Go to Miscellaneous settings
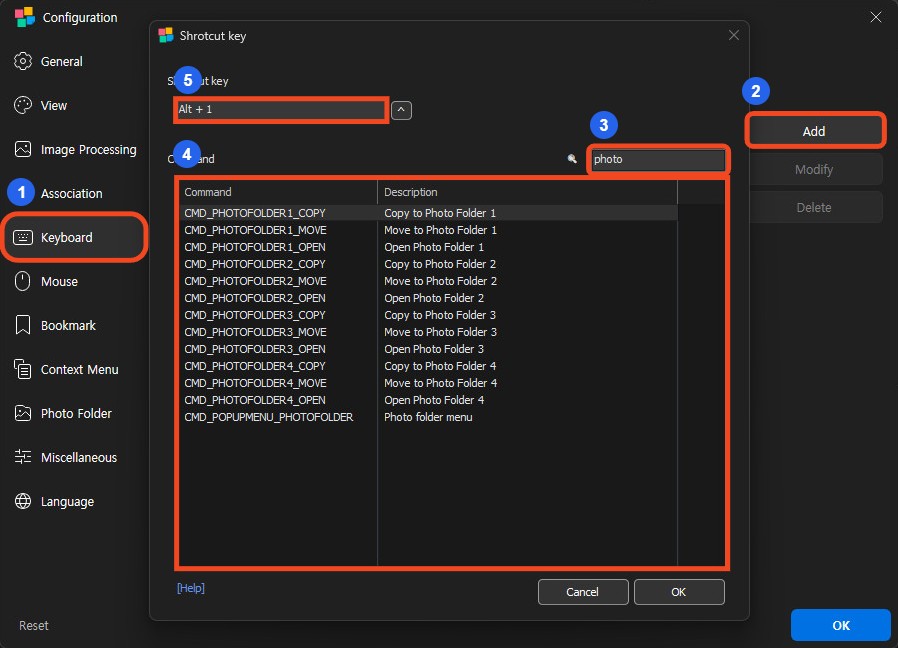This screenshot has height=648, width=898. [79, 457]
